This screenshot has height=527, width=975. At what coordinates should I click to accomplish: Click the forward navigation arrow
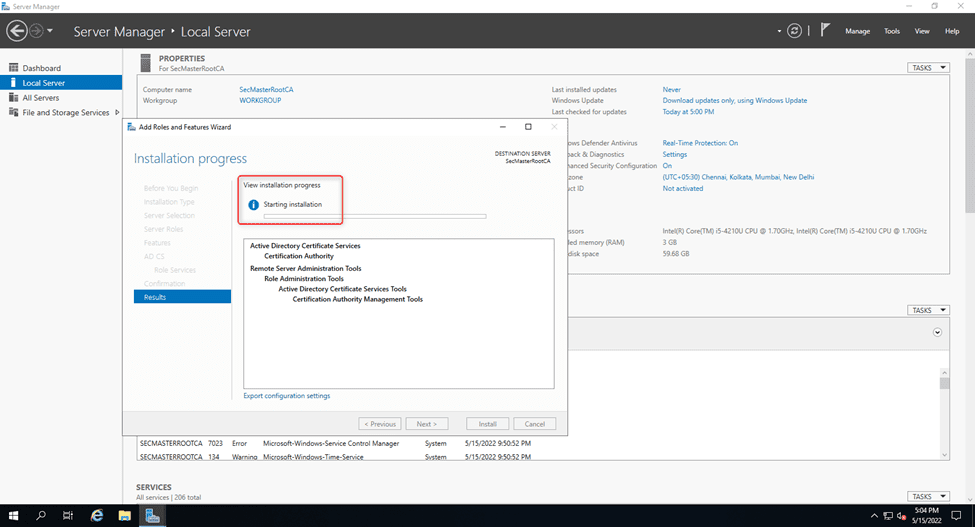click(x=37, y=30)
